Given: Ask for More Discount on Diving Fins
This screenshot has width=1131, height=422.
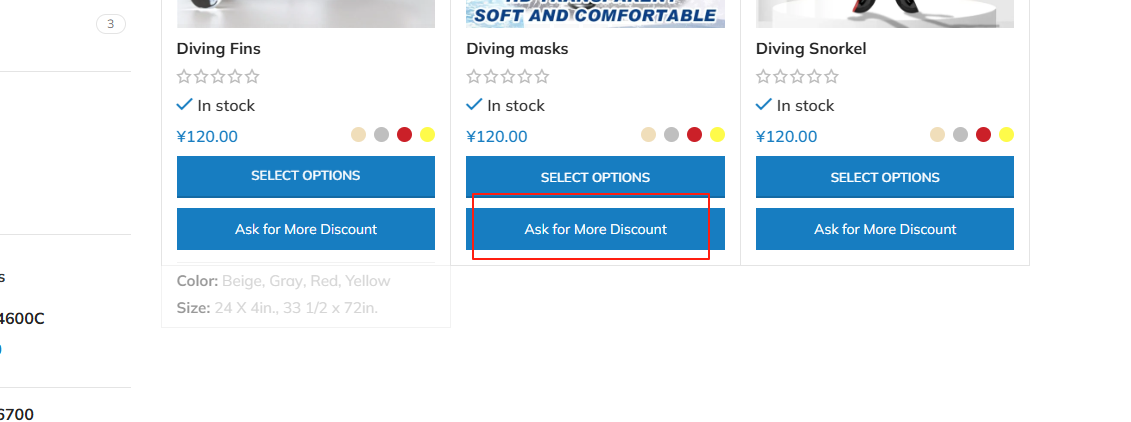Looking at the screenshot, I should (x=306, y=229).
